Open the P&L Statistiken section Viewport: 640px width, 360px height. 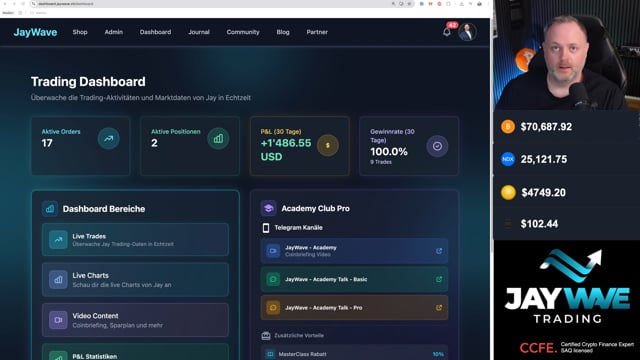tap(135, 352)
